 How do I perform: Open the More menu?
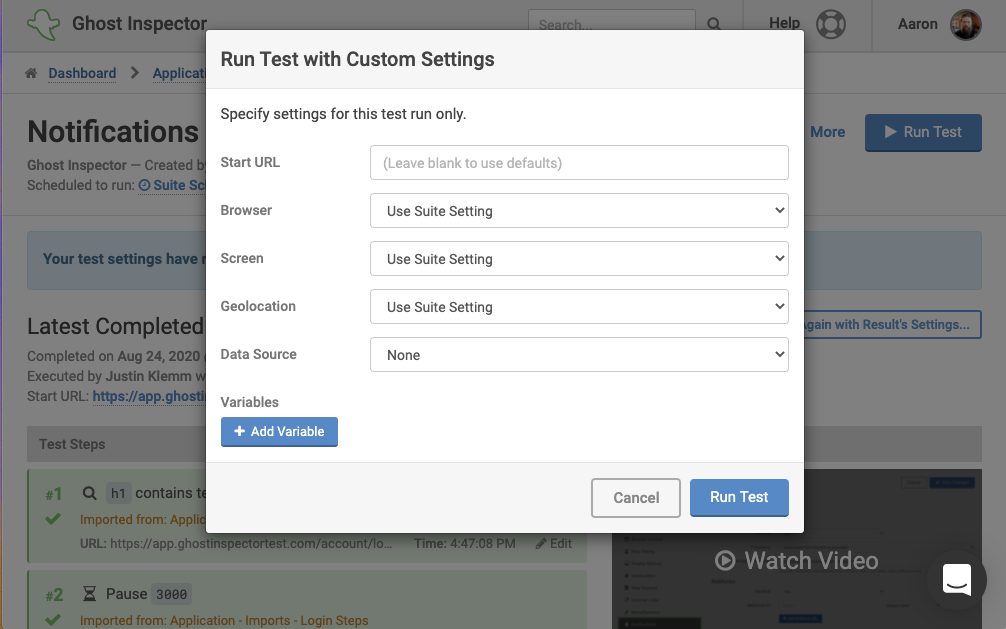(x=827, y=132)
